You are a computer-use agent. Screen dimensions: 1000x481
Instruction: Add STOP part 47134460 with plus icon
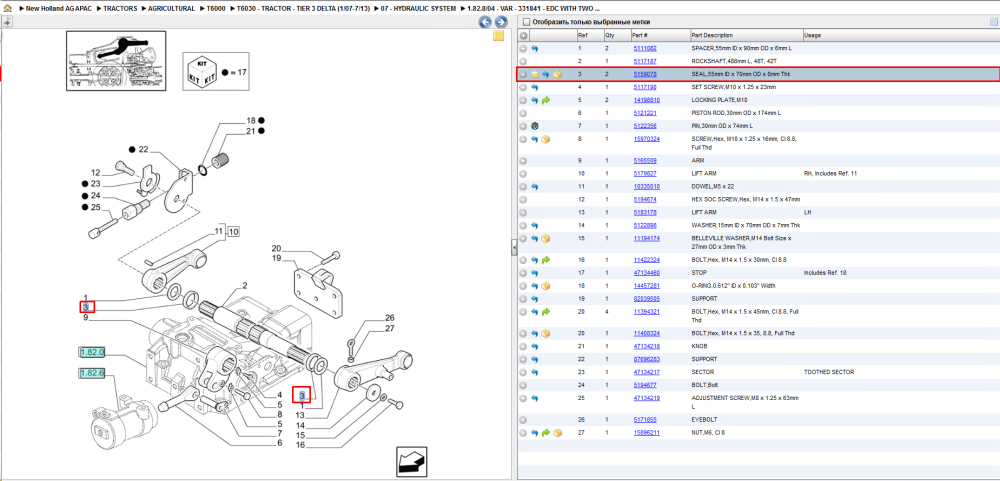(523, 273)
